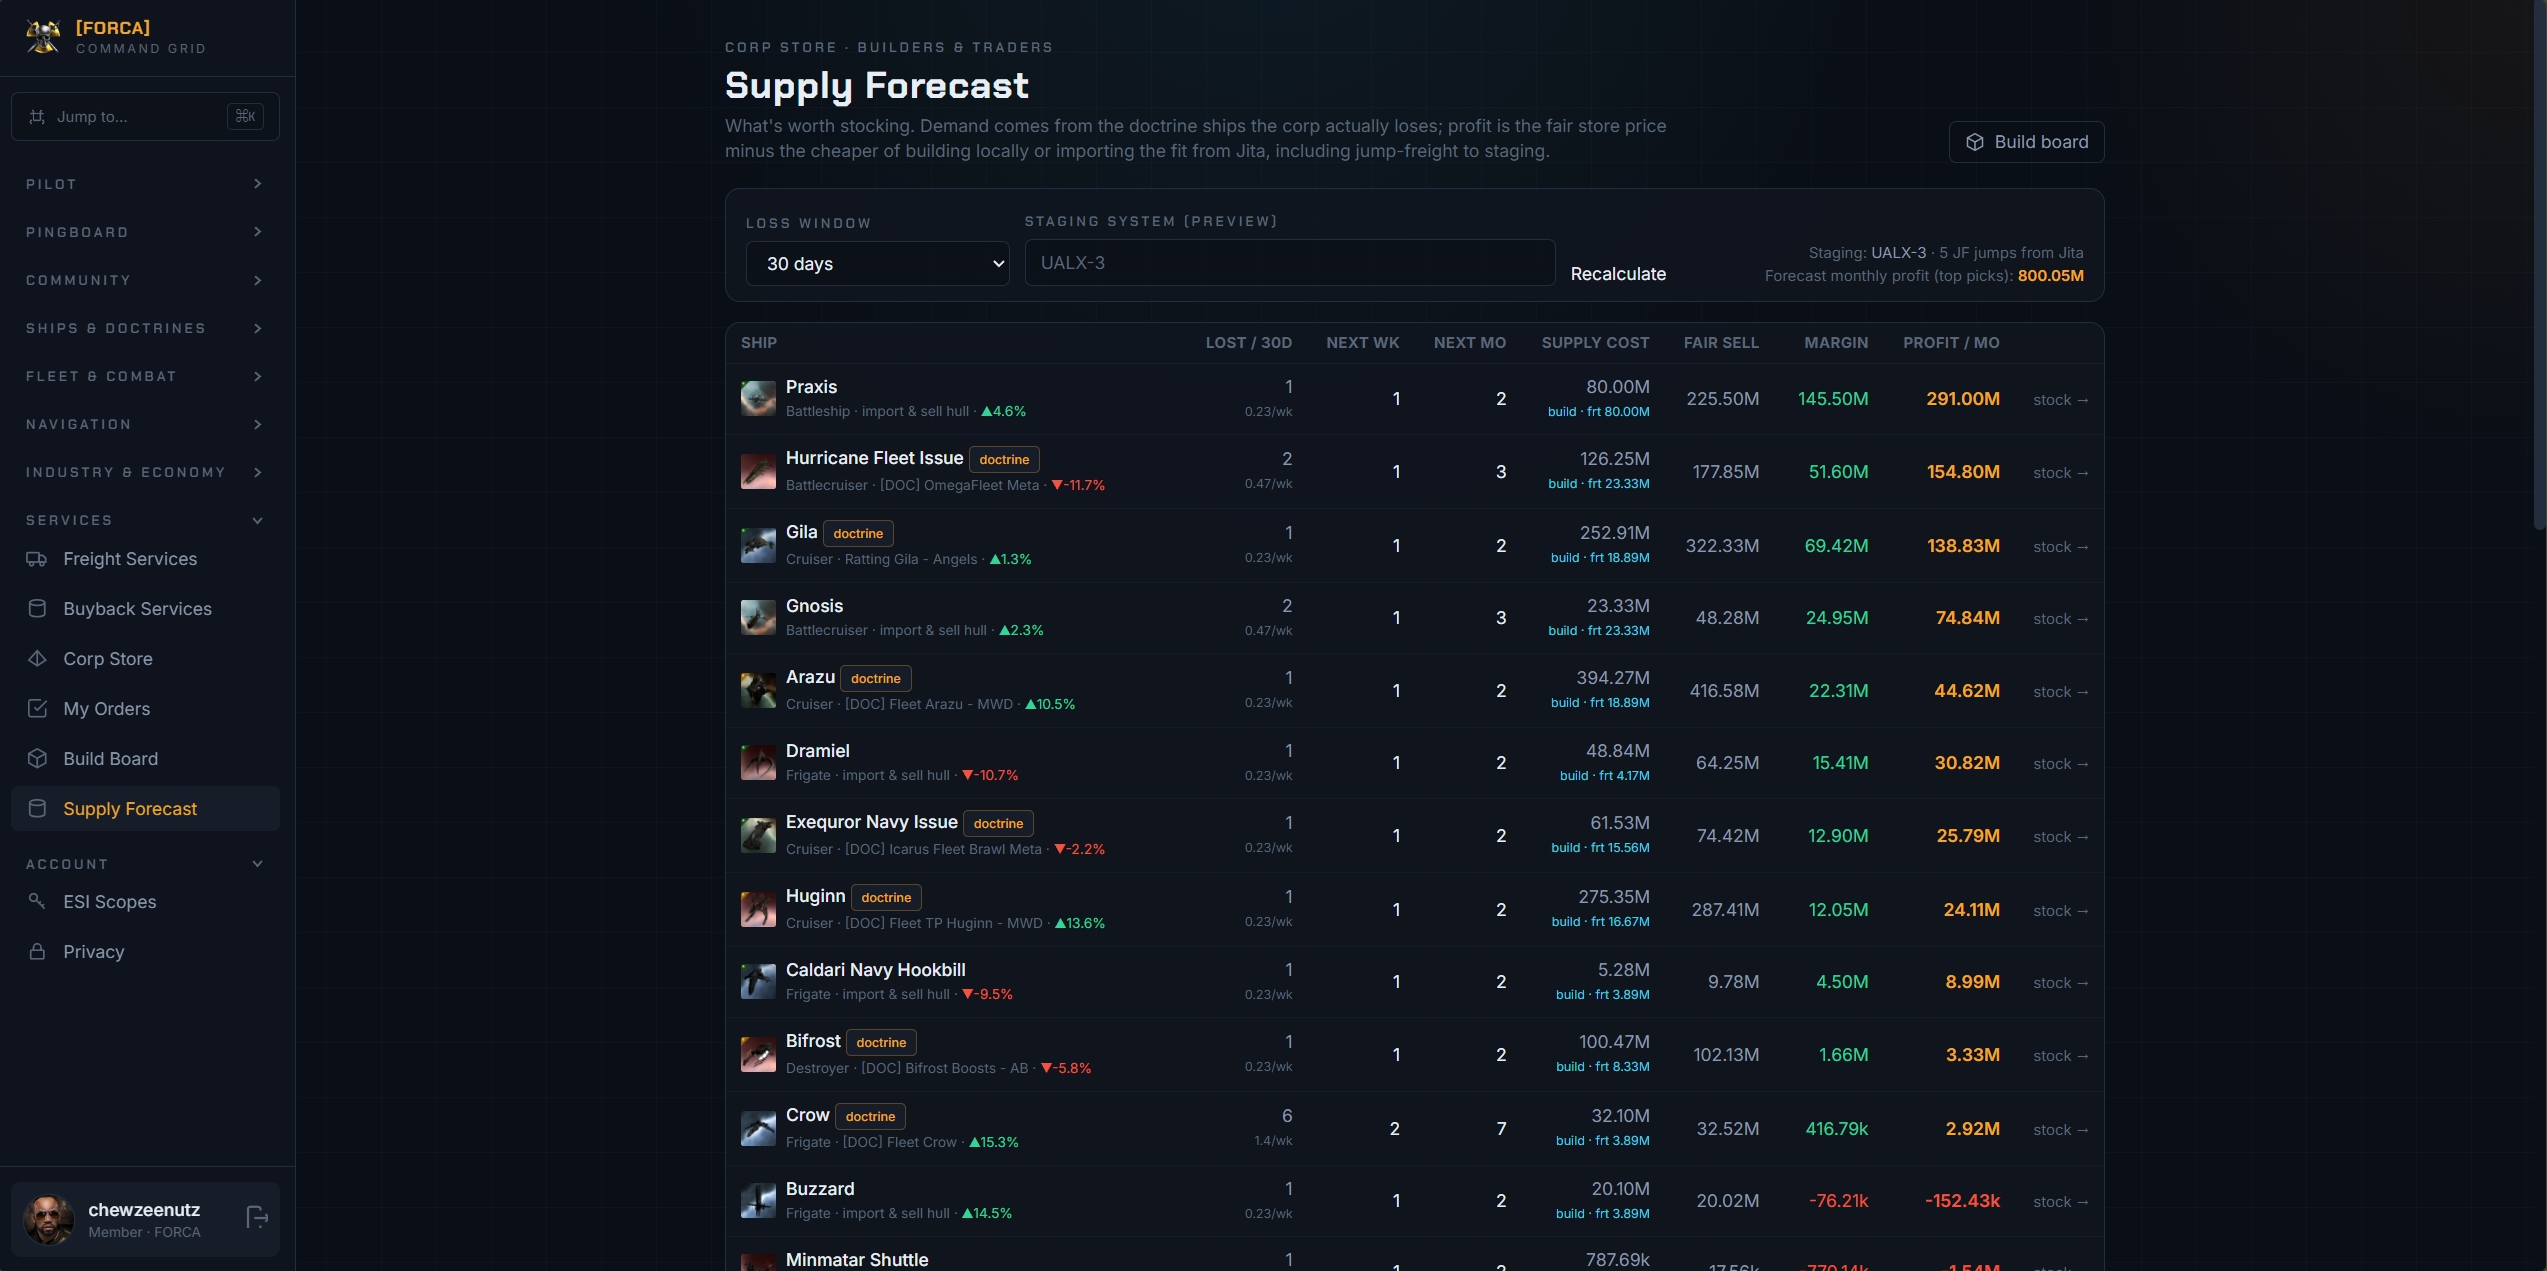This screenshot has width=2547, height=1271.
Task: Open the Loss Window 30 days dropdown
Action: tap(877, 264)
